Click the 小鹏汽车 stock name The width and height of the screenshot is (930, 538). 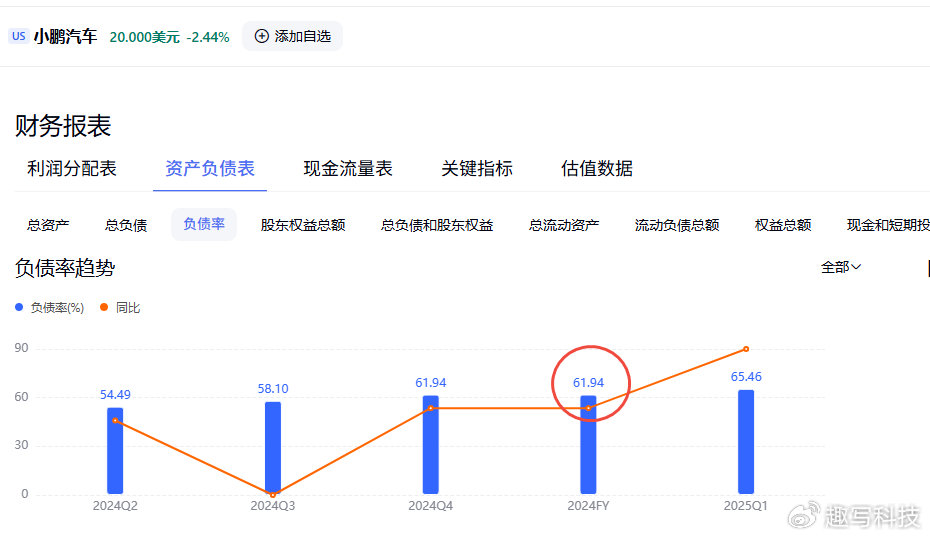point(65,37)
